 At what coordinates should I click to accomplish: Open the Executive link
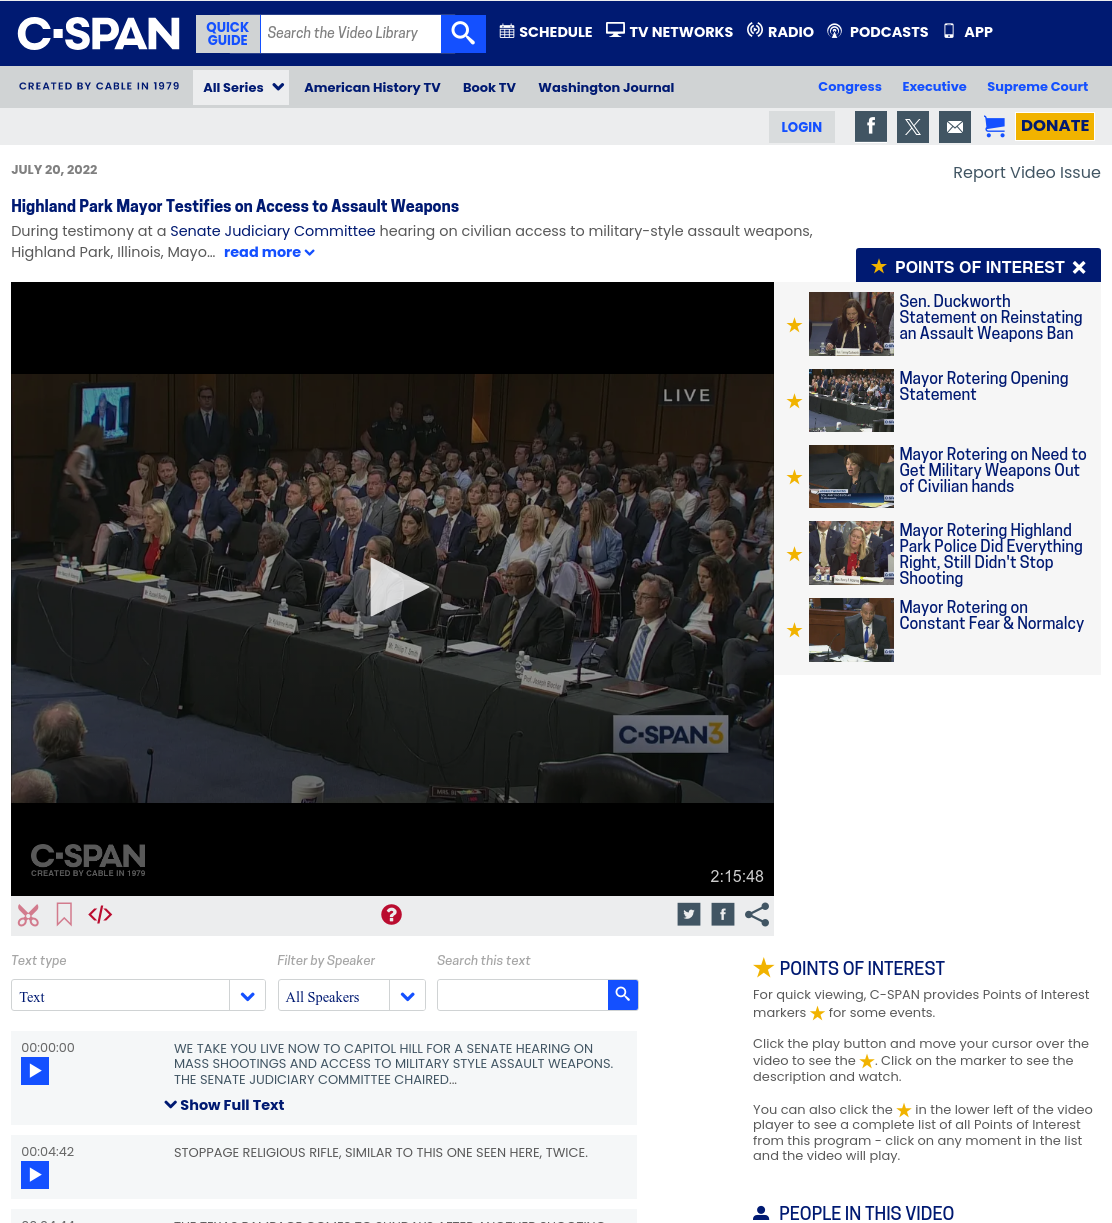click(x=934, y=87)
